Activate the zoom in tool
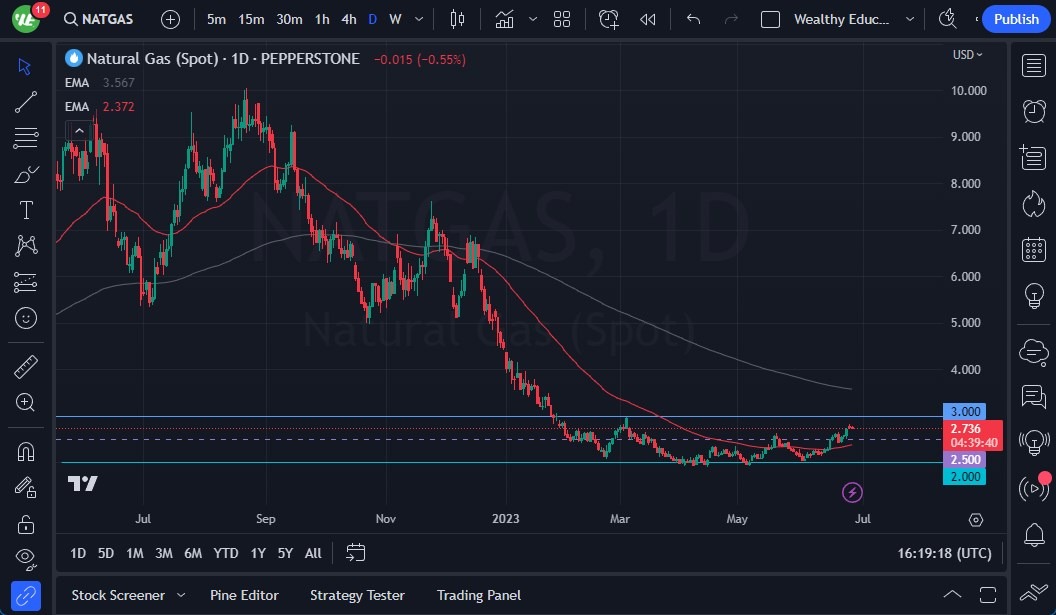 (26, 403)
